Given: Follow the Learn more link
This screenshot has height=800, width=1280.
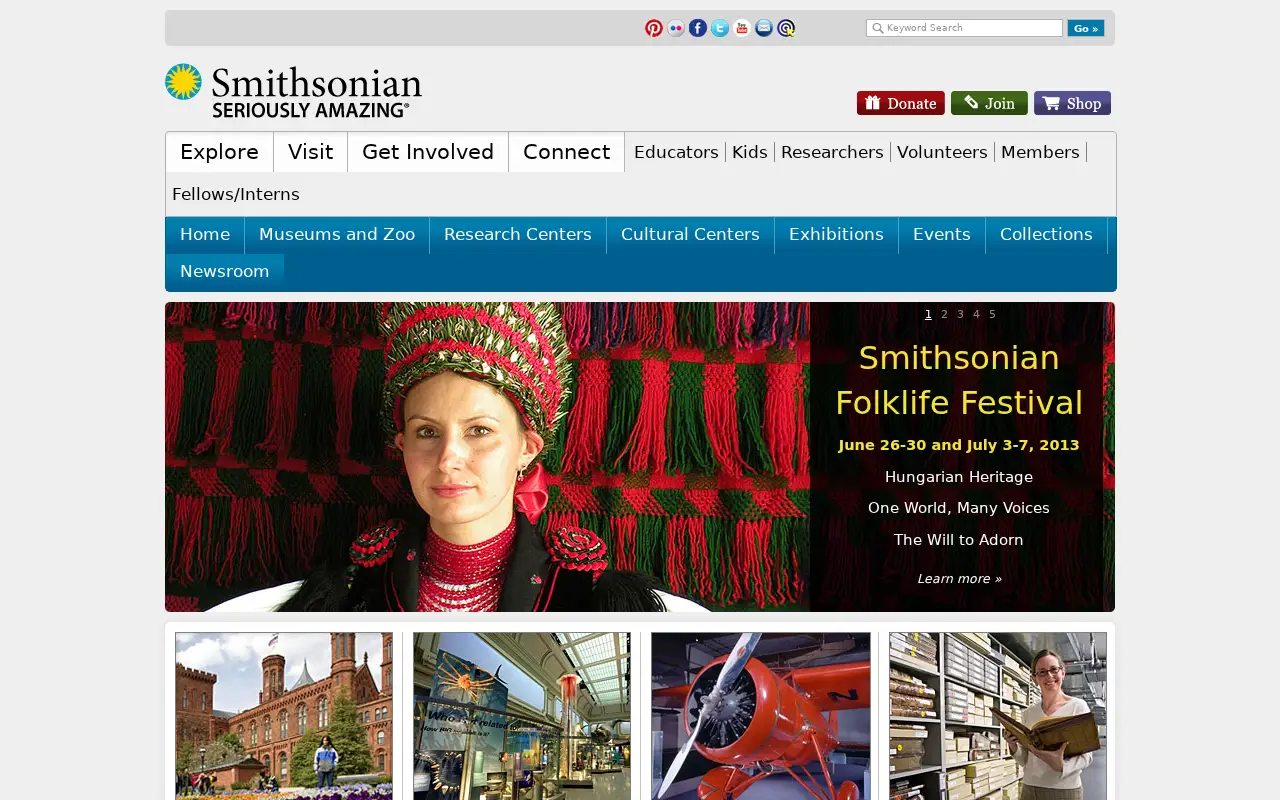Looking at the screenshot, I should [959, 579].
